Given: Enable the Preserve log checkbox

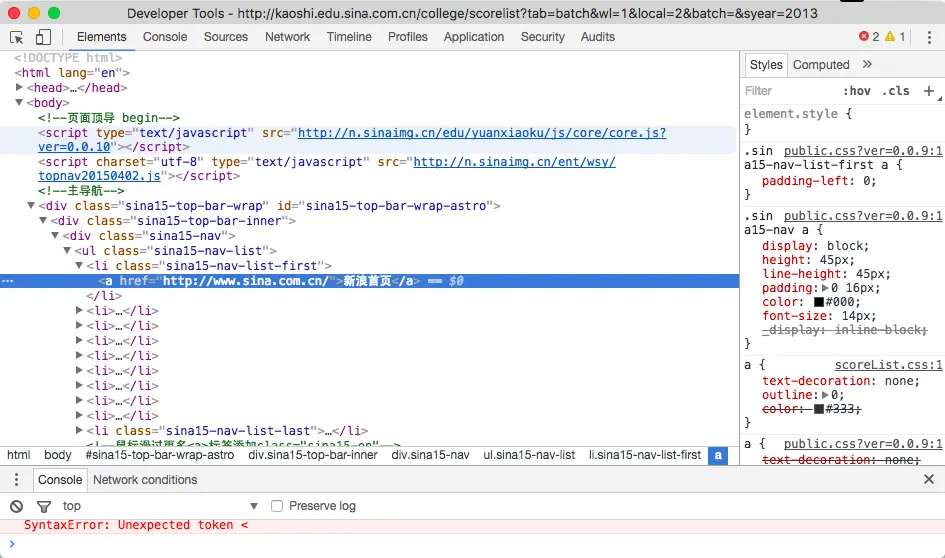Looking at the screenshot, I should 277,506.
